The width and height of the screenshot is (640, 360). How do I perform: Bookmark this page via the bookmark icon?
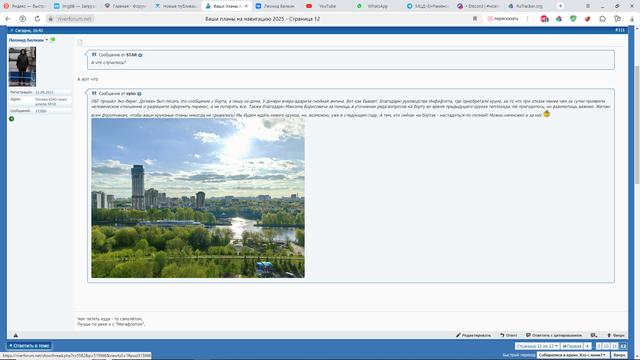click(x=475, y=19)
